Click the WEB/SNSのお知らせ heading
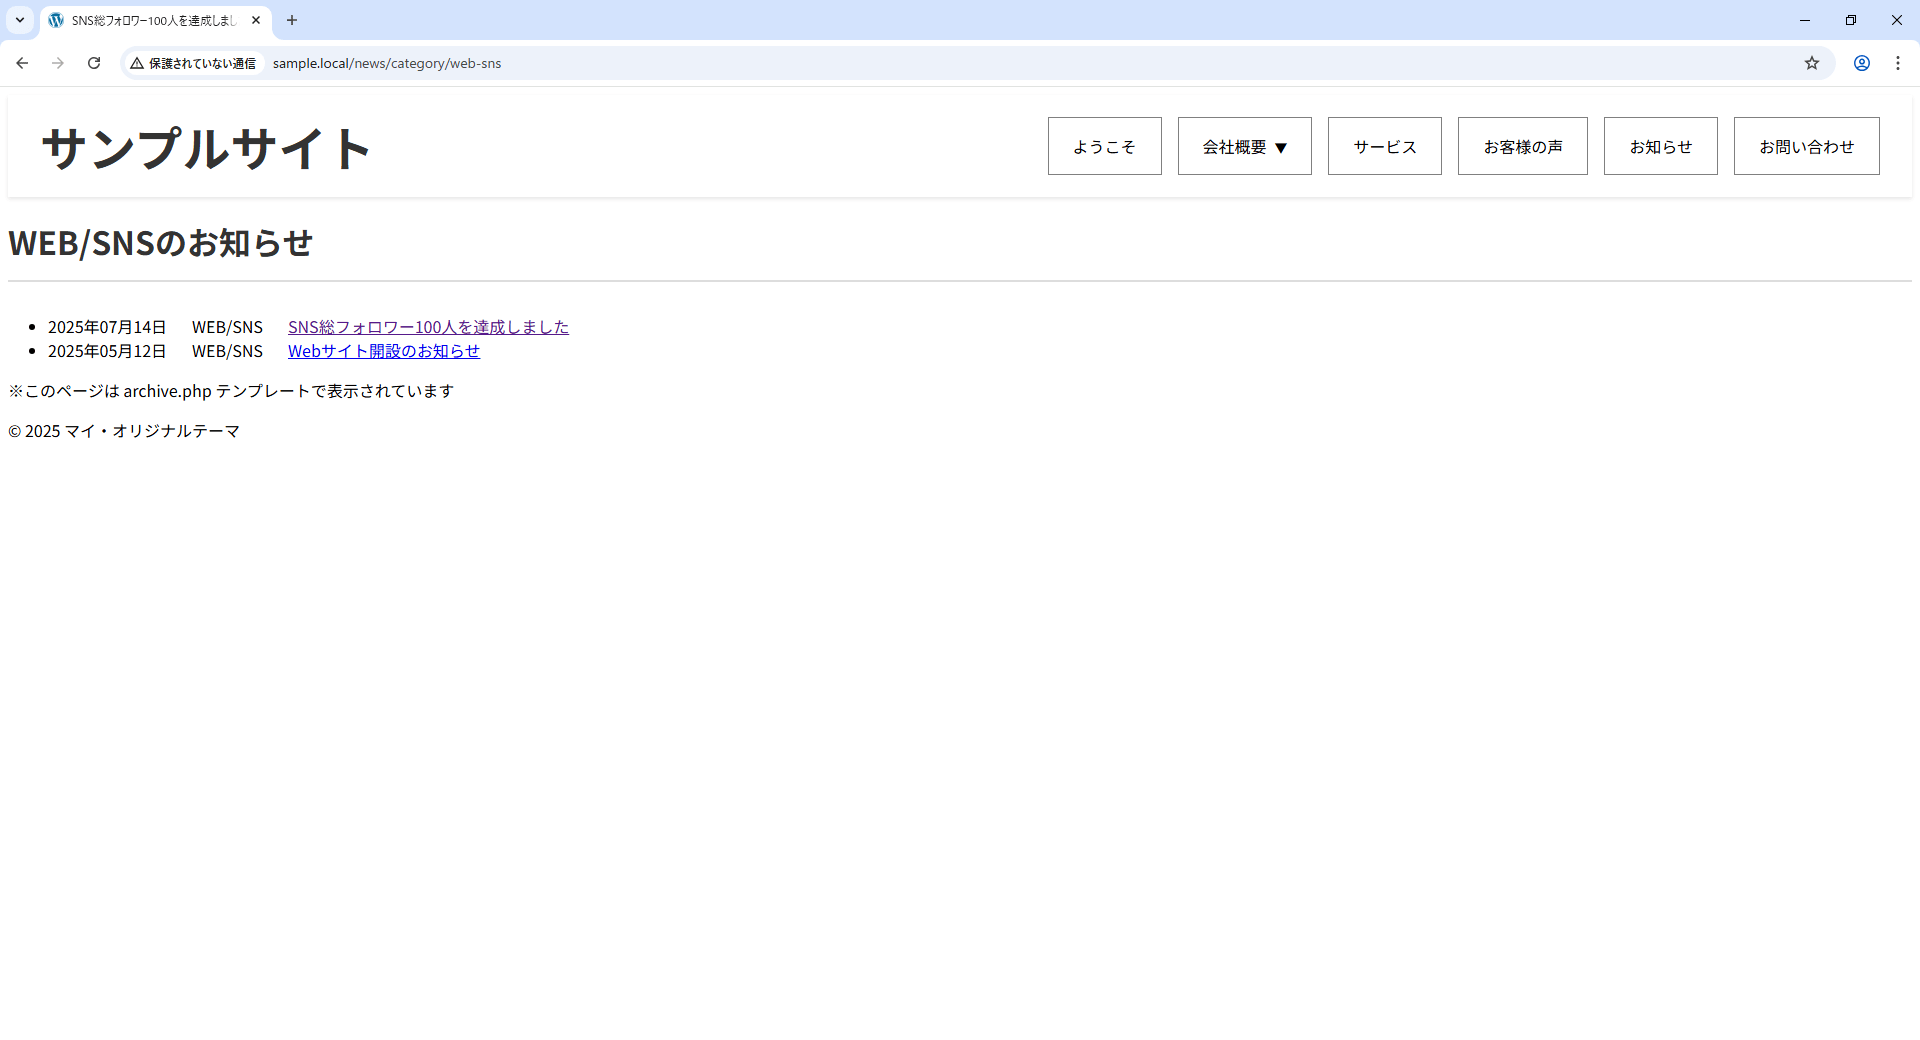 160,243
